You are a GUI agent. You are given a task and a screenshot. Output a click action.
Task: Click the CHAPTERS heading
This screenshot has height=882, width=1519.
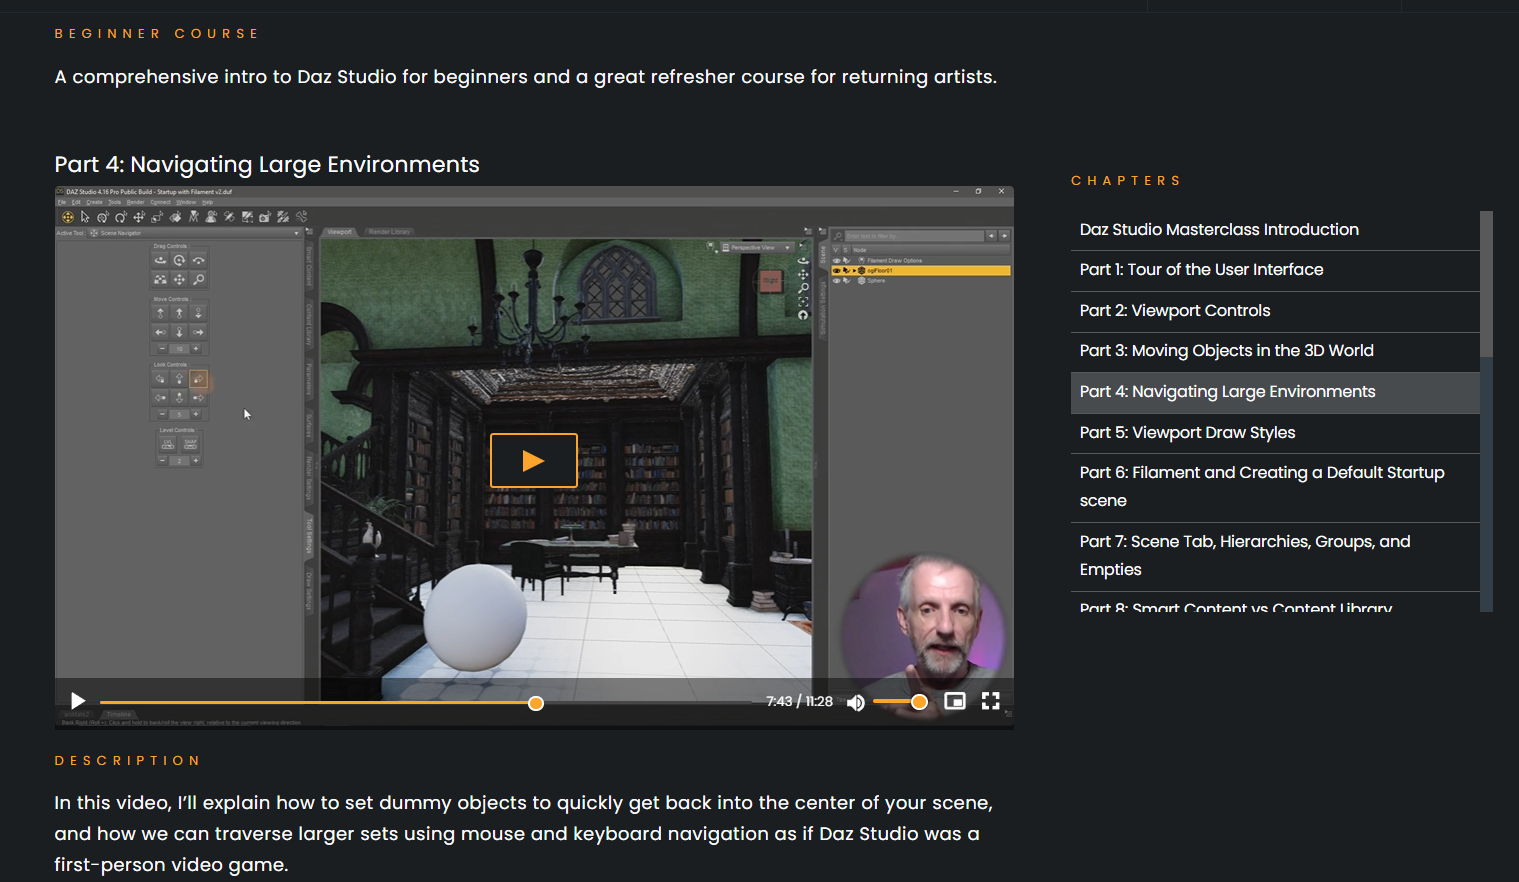[x=1126, y=181]
